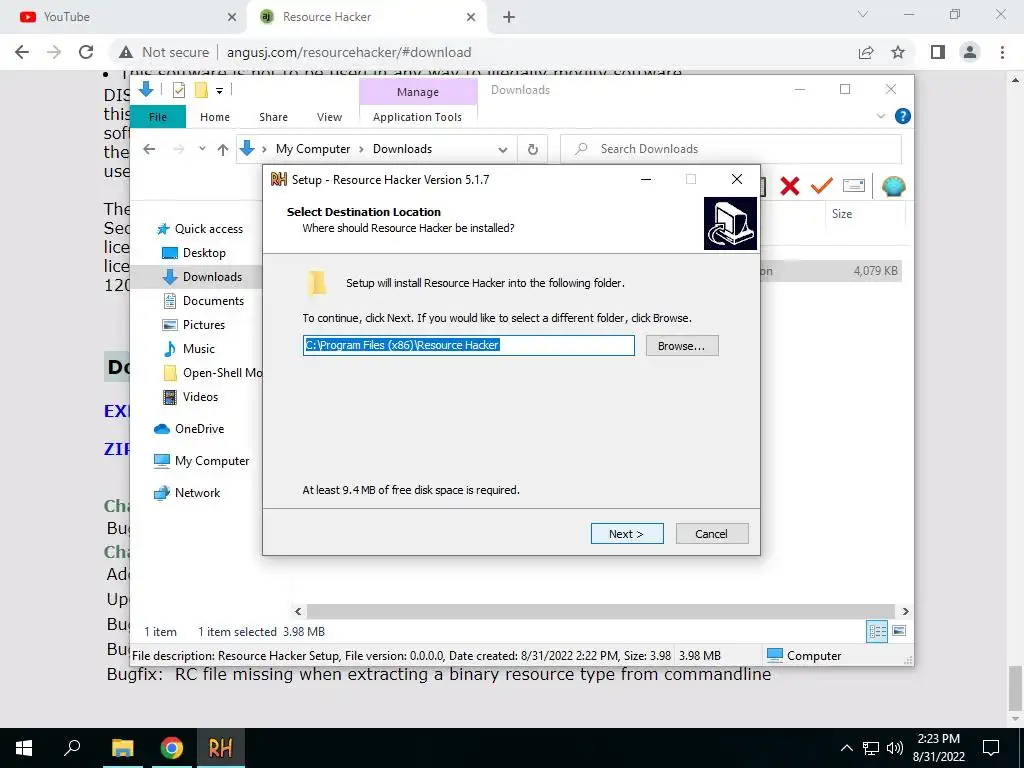This screenshot has height=768, width=1024.
Task: Go back in File Explorer
Action: point(149,149)
